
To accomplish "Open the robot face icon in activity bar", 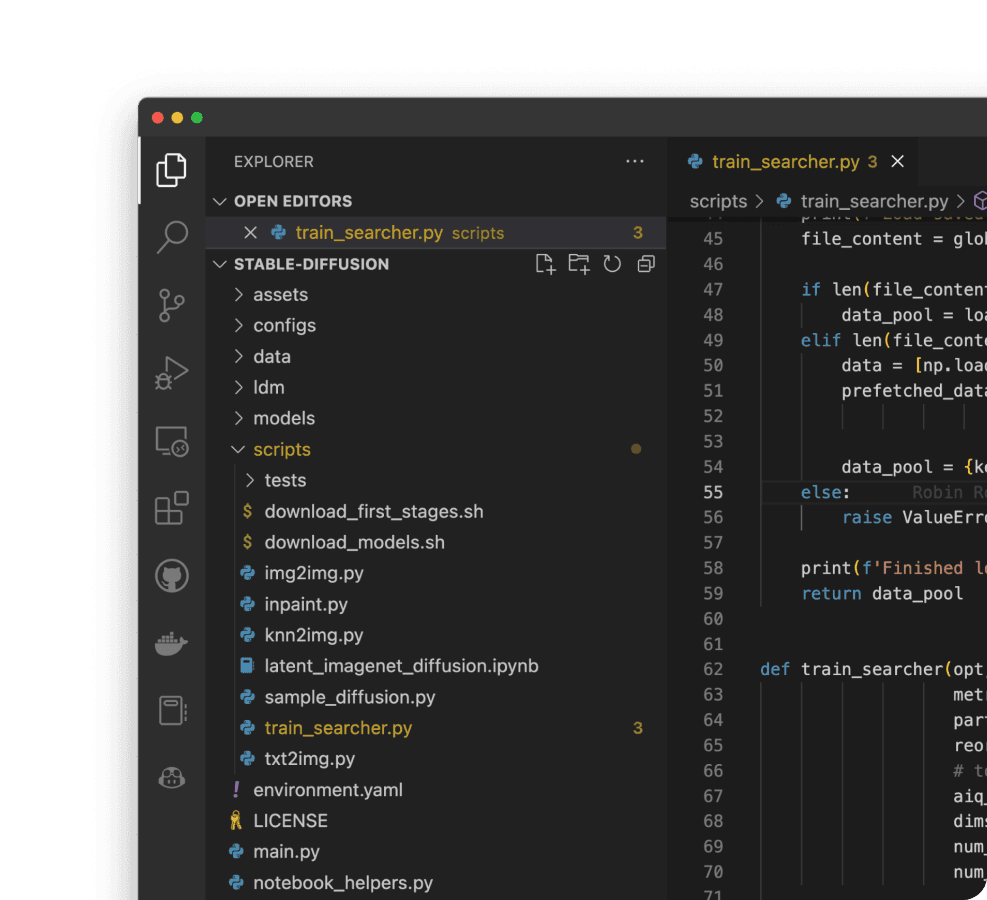I will point(171,778).
